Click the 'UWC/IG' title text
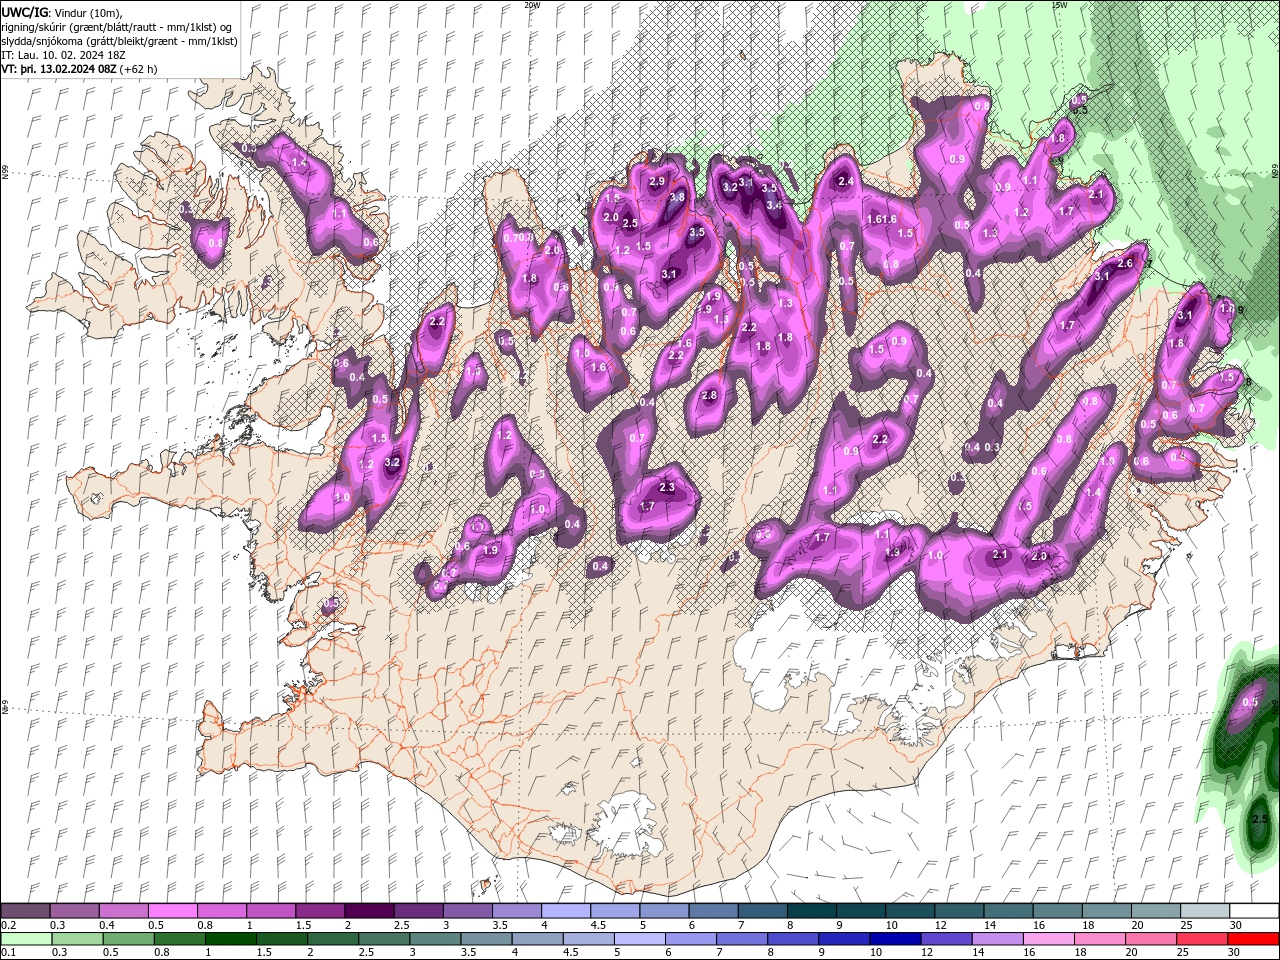Image resolution: width=1280 pixels, height=960 pixels. point(24,11)
